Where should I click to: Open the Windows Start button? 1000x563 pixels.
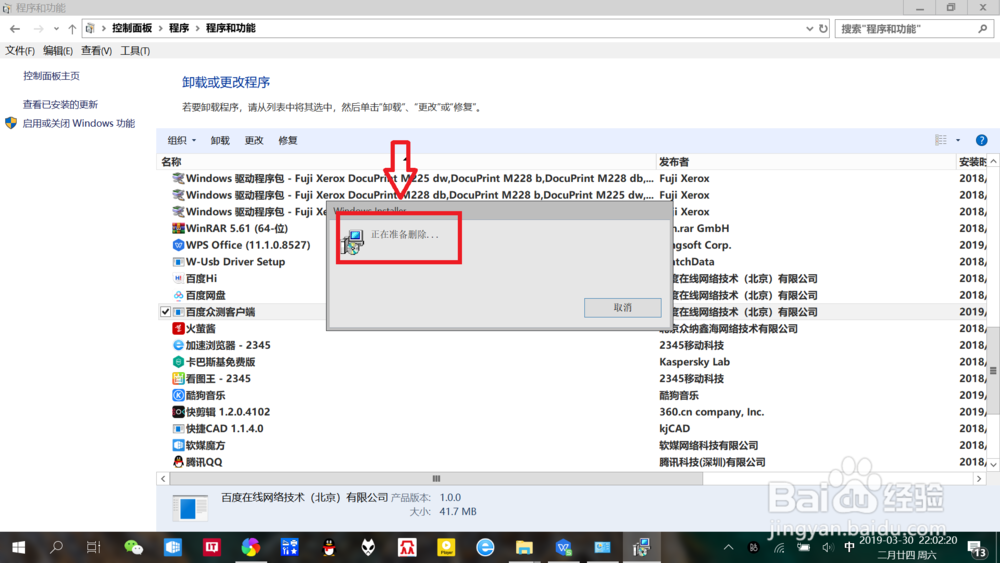coord(18,547)
